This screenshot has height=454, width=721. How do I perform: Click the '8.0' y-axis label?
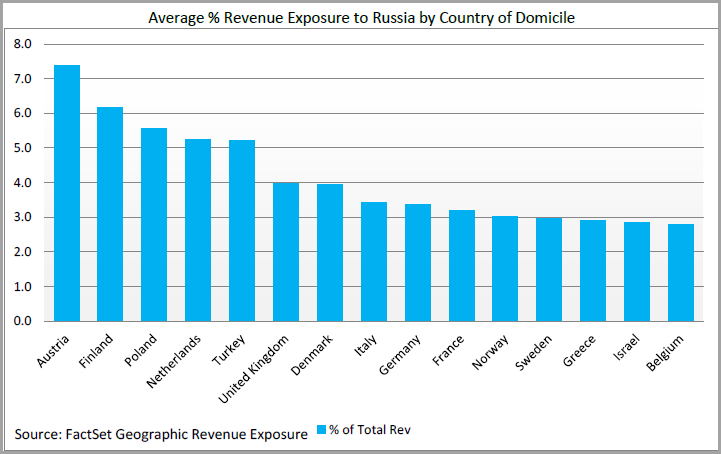pyautogui.click(x=23, y=44)
